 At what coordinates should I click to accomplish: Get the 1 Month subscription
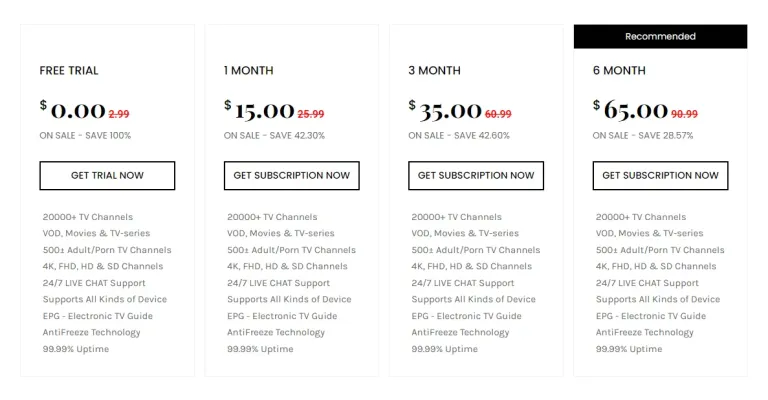pos(291,175)
